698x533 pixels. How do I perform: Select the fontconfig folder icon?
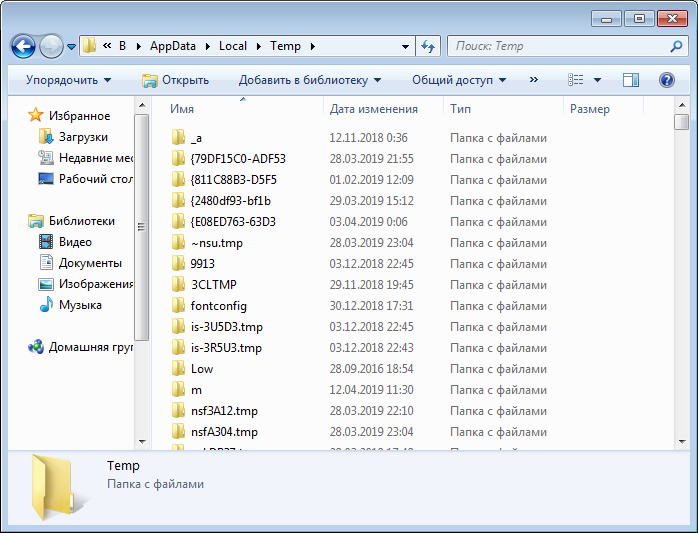pos(178,305)
